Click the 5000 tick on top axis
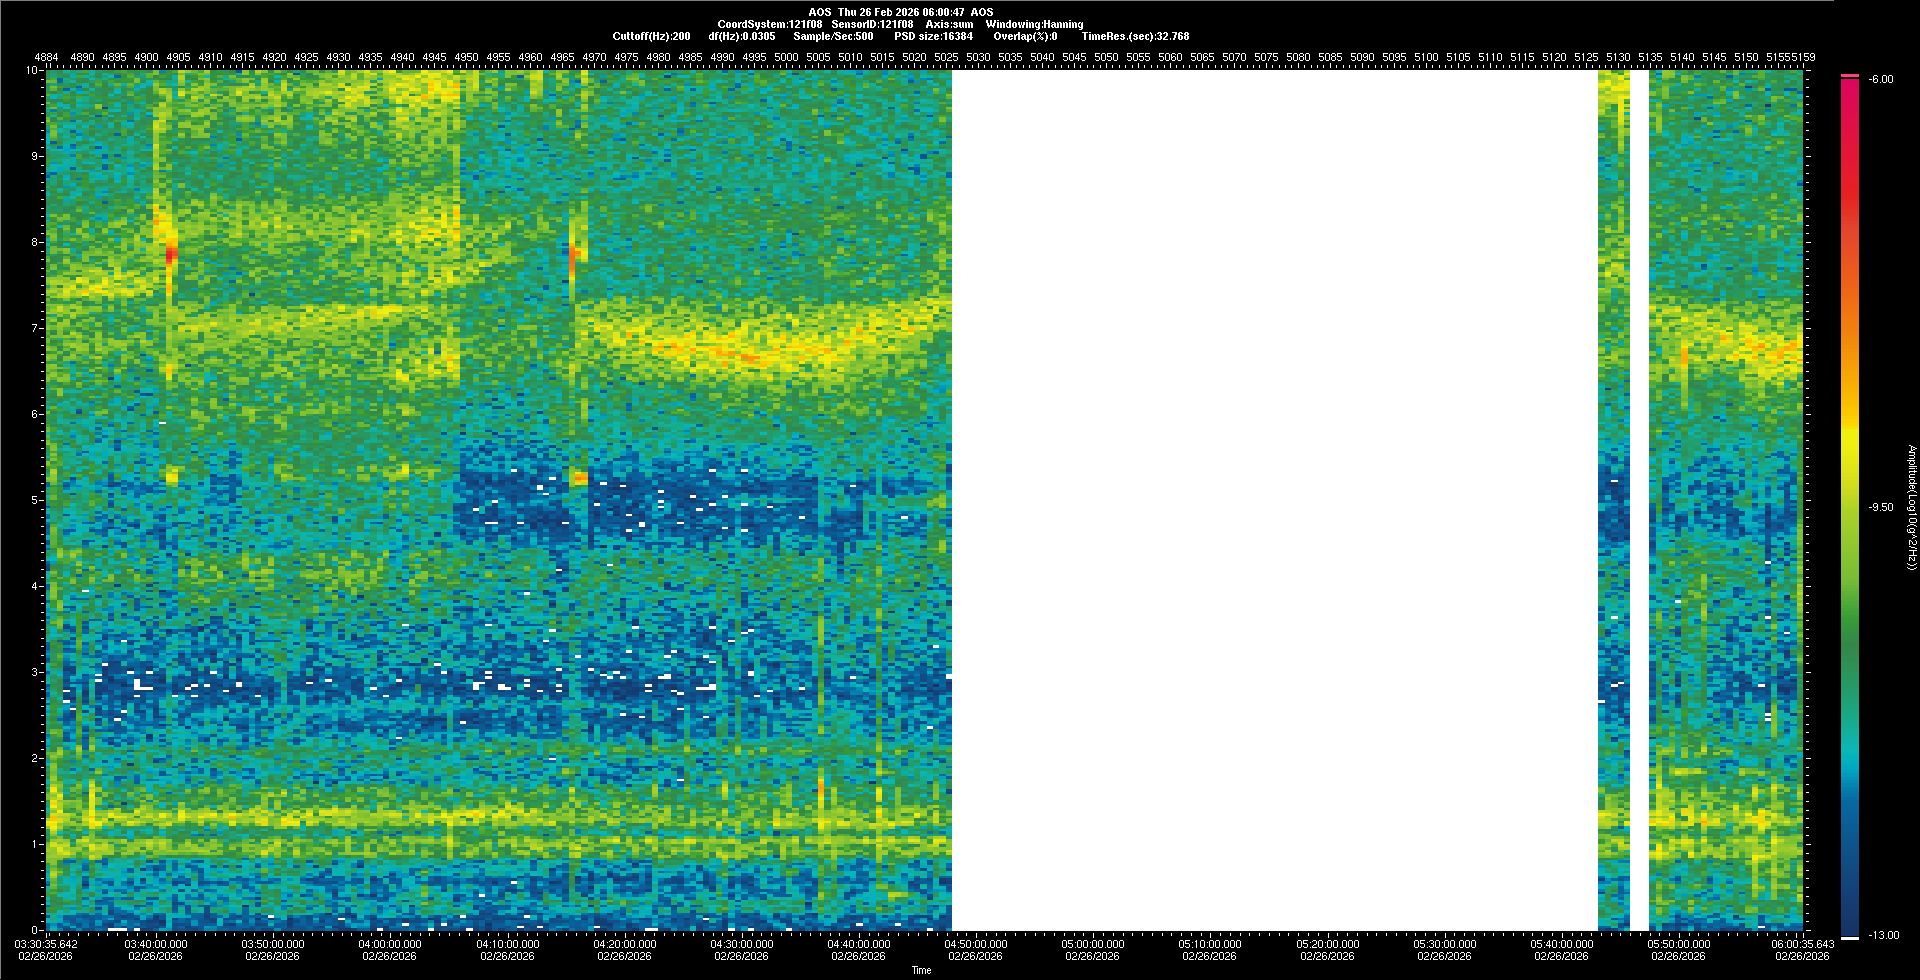Image resolution: width=1920 pixels, height=980 pixels. (x=786, y=57)
